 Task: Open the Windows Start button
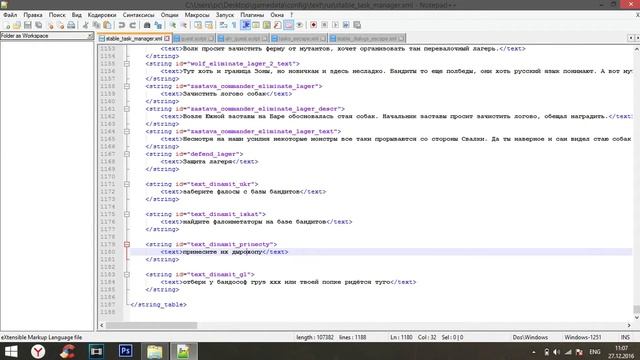point(11,351)
